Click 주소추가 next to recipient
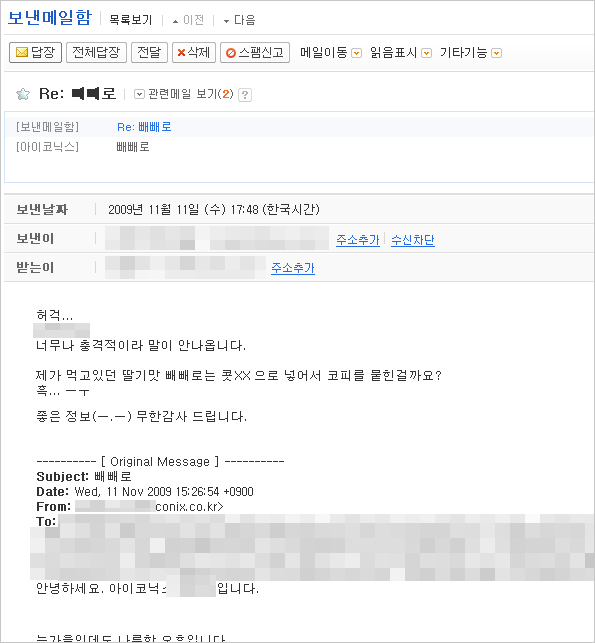595x643 pixels. point(293,268)
